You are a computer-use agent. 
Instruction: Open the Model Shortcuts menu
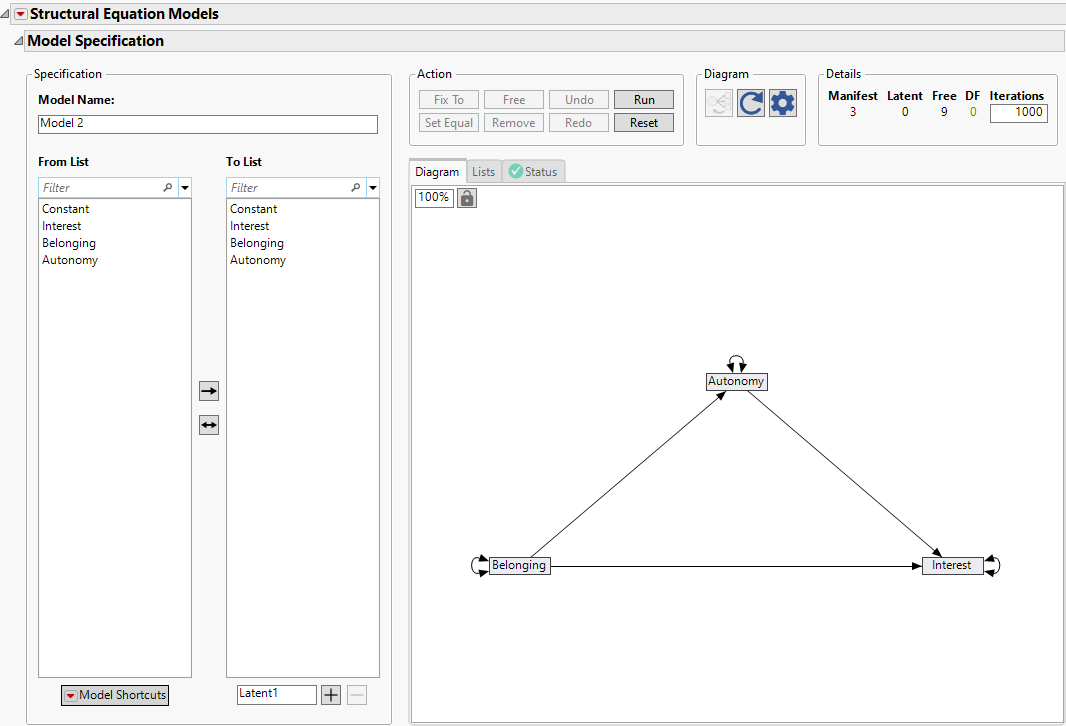115,695
